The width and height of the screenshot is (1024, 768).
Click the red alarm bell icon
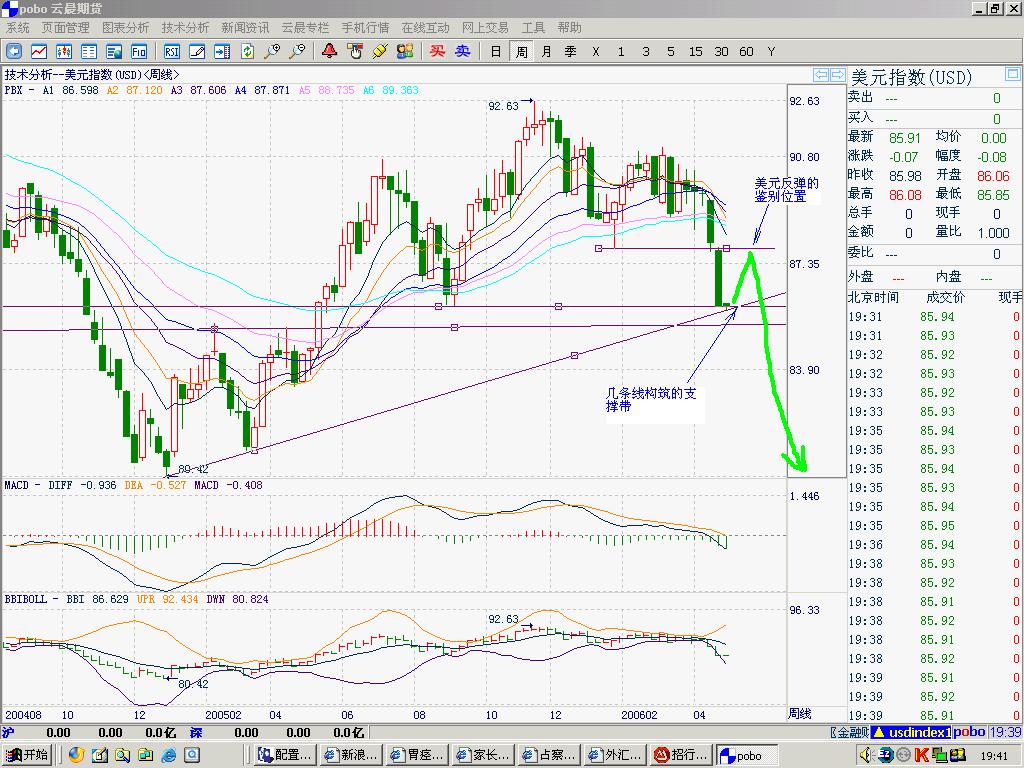330,51
